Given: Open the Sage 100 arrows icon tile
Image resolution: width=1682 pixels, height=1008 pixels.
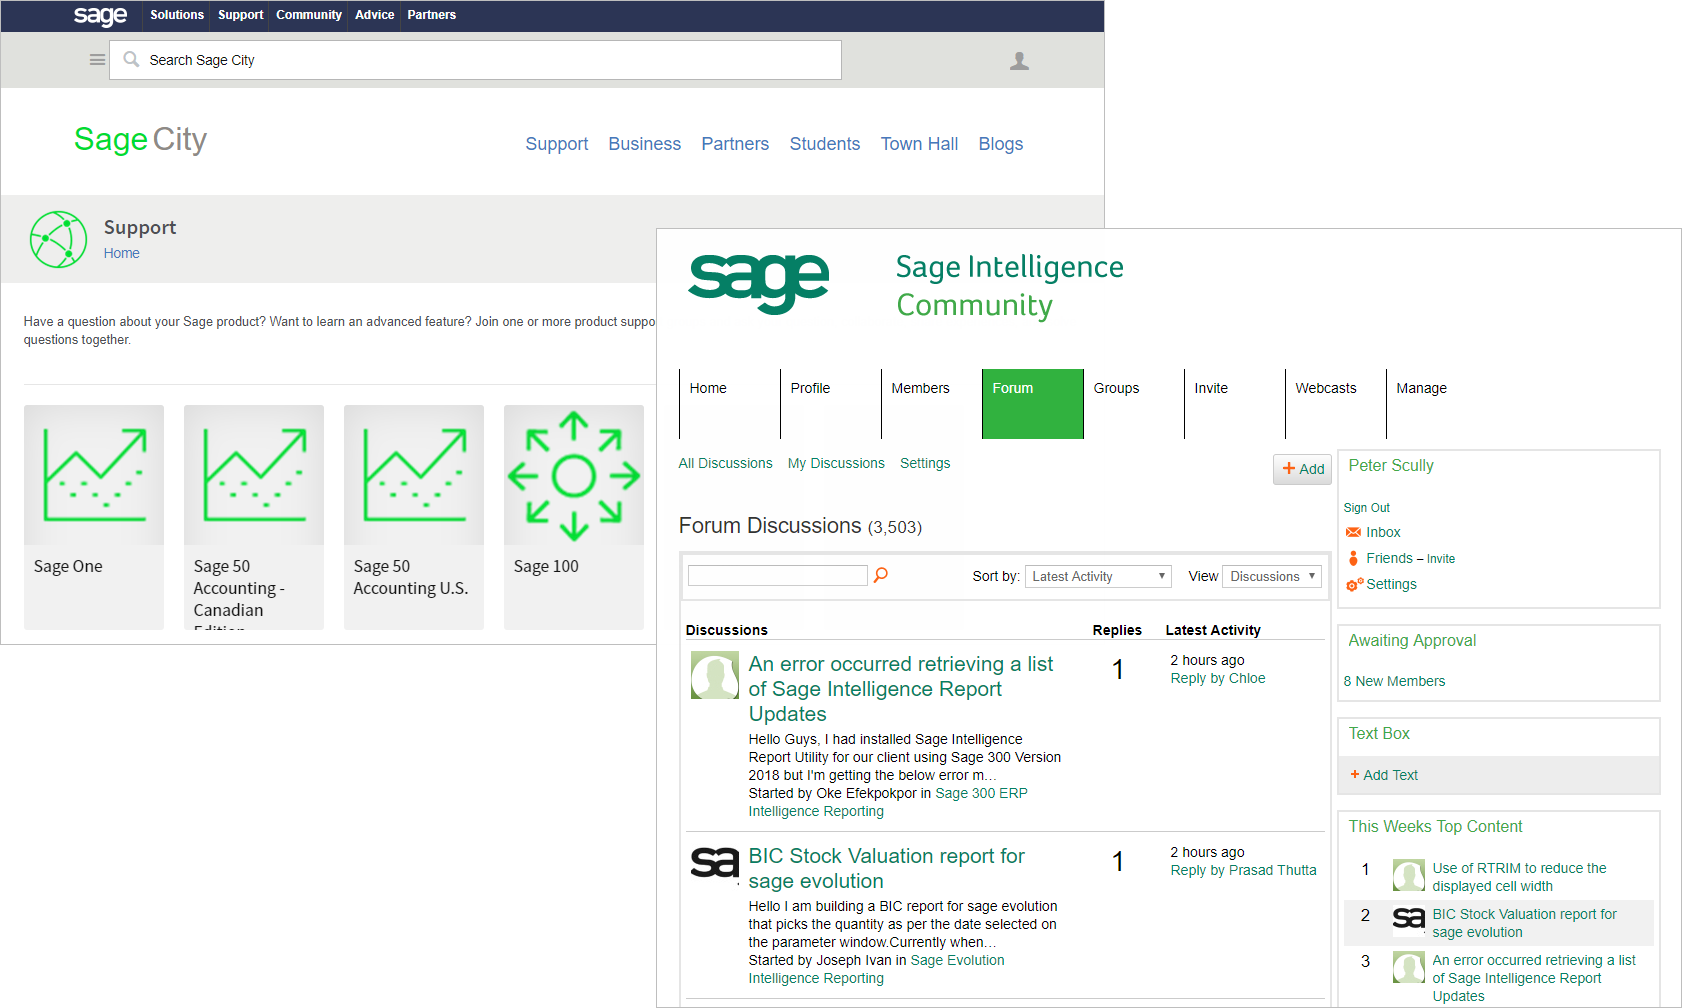Looking at the screenshot, I should click(x=574, y=475).
